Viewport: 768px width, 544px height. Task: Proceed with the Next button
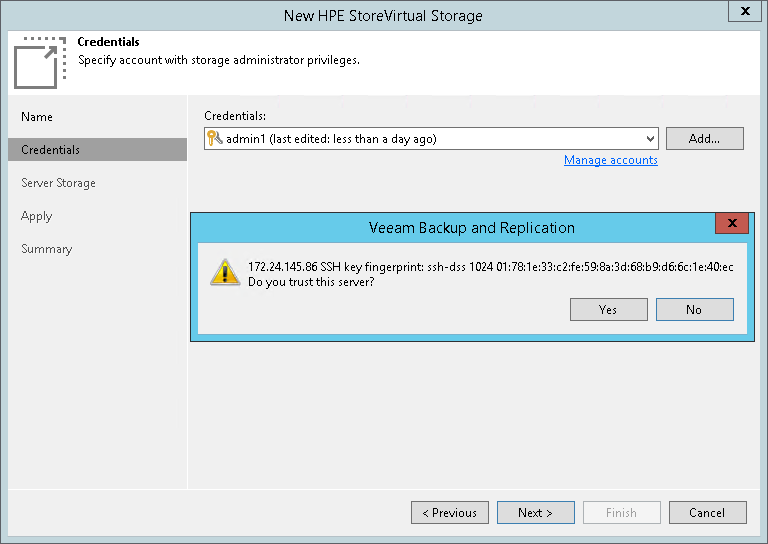click(x=535, y=513)
